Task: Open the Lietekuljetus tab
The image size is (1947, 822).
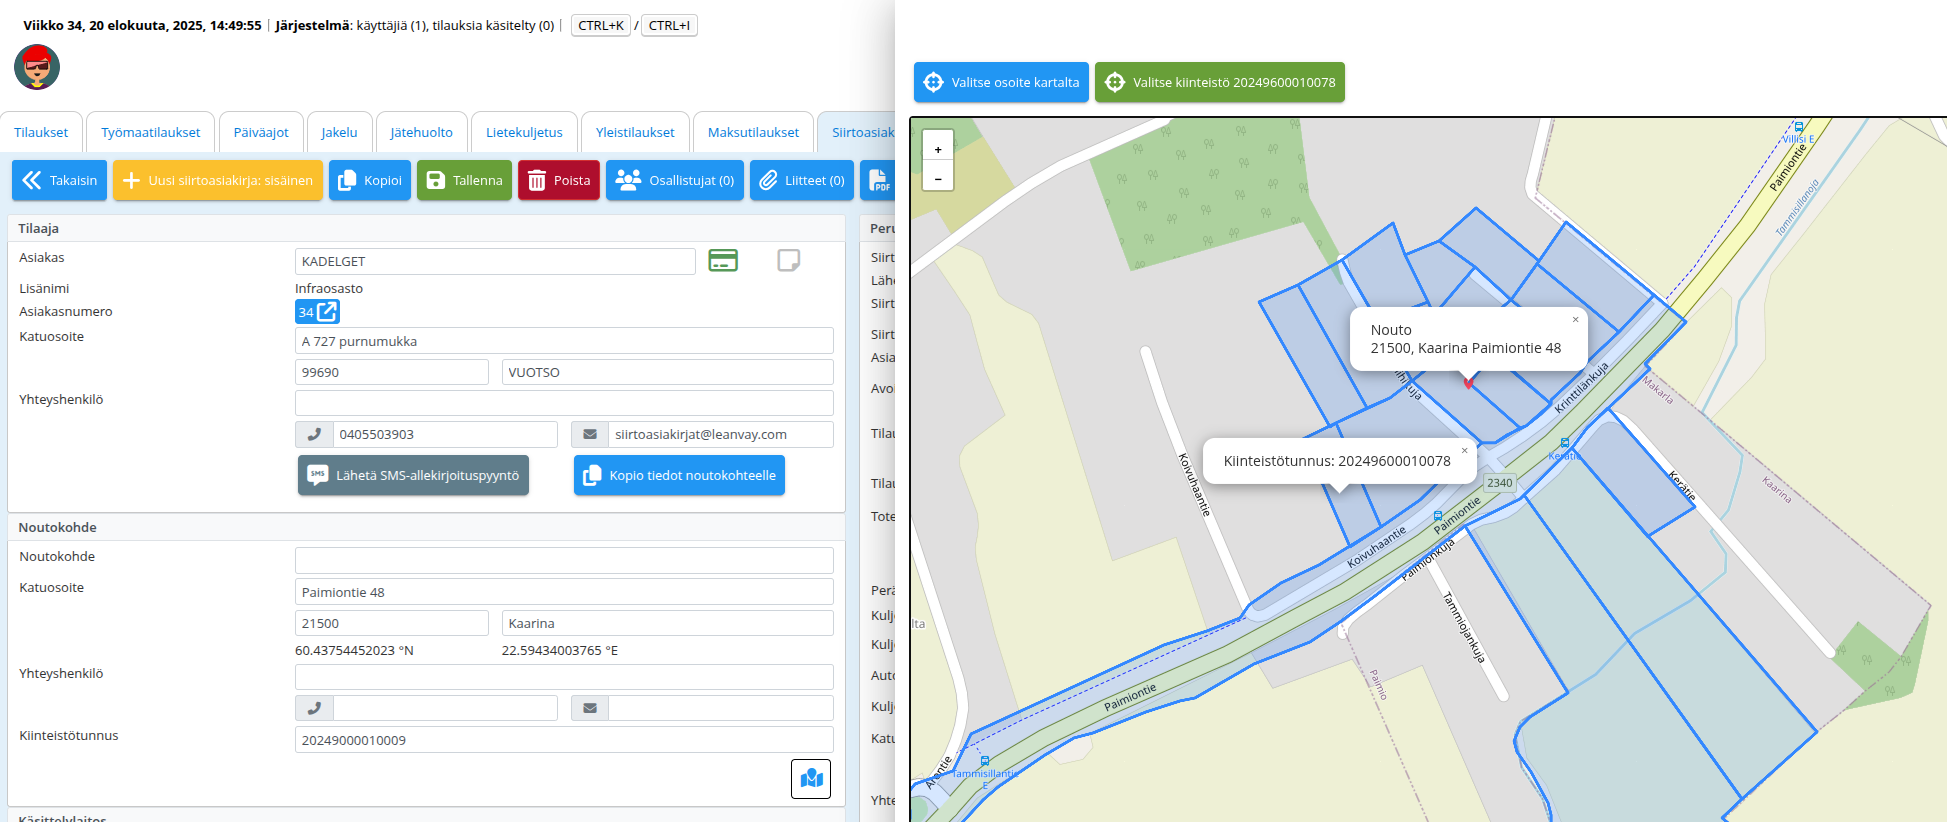Action: 524,132
